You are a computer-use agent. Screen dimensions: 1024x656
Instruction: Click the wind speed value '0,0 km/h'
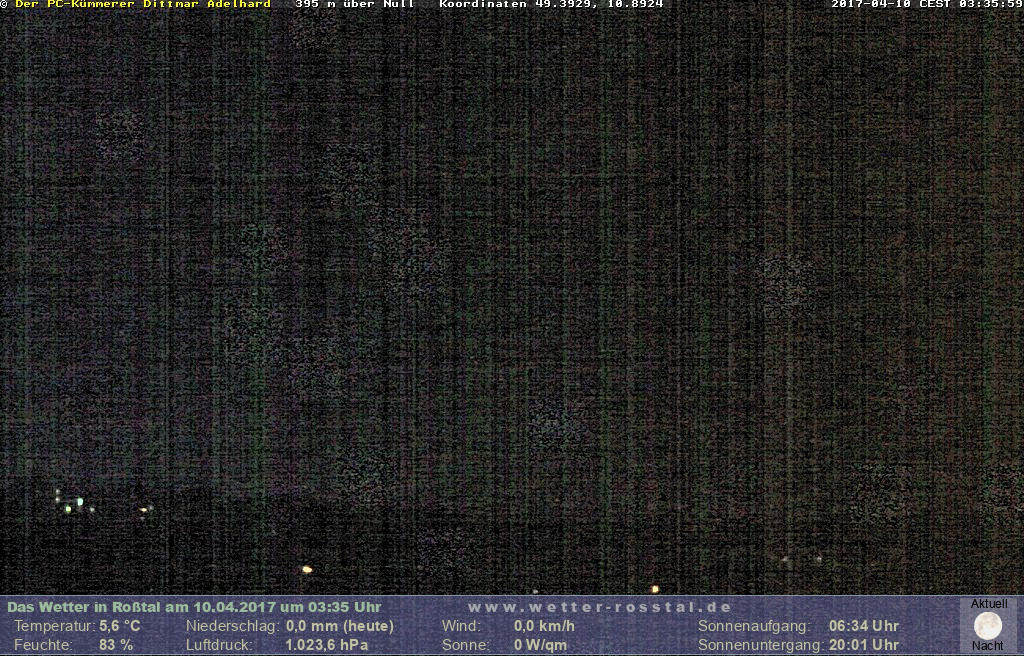[x=544, y=626]
